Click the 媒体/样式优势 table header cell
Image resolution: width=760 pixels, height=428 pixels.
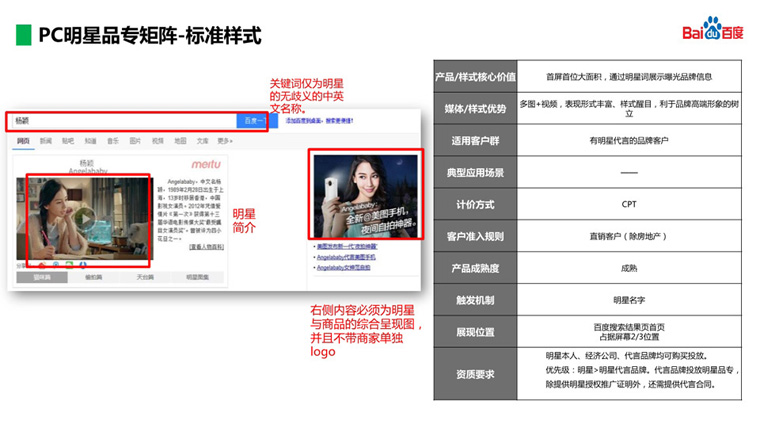[x=475, y=109]
